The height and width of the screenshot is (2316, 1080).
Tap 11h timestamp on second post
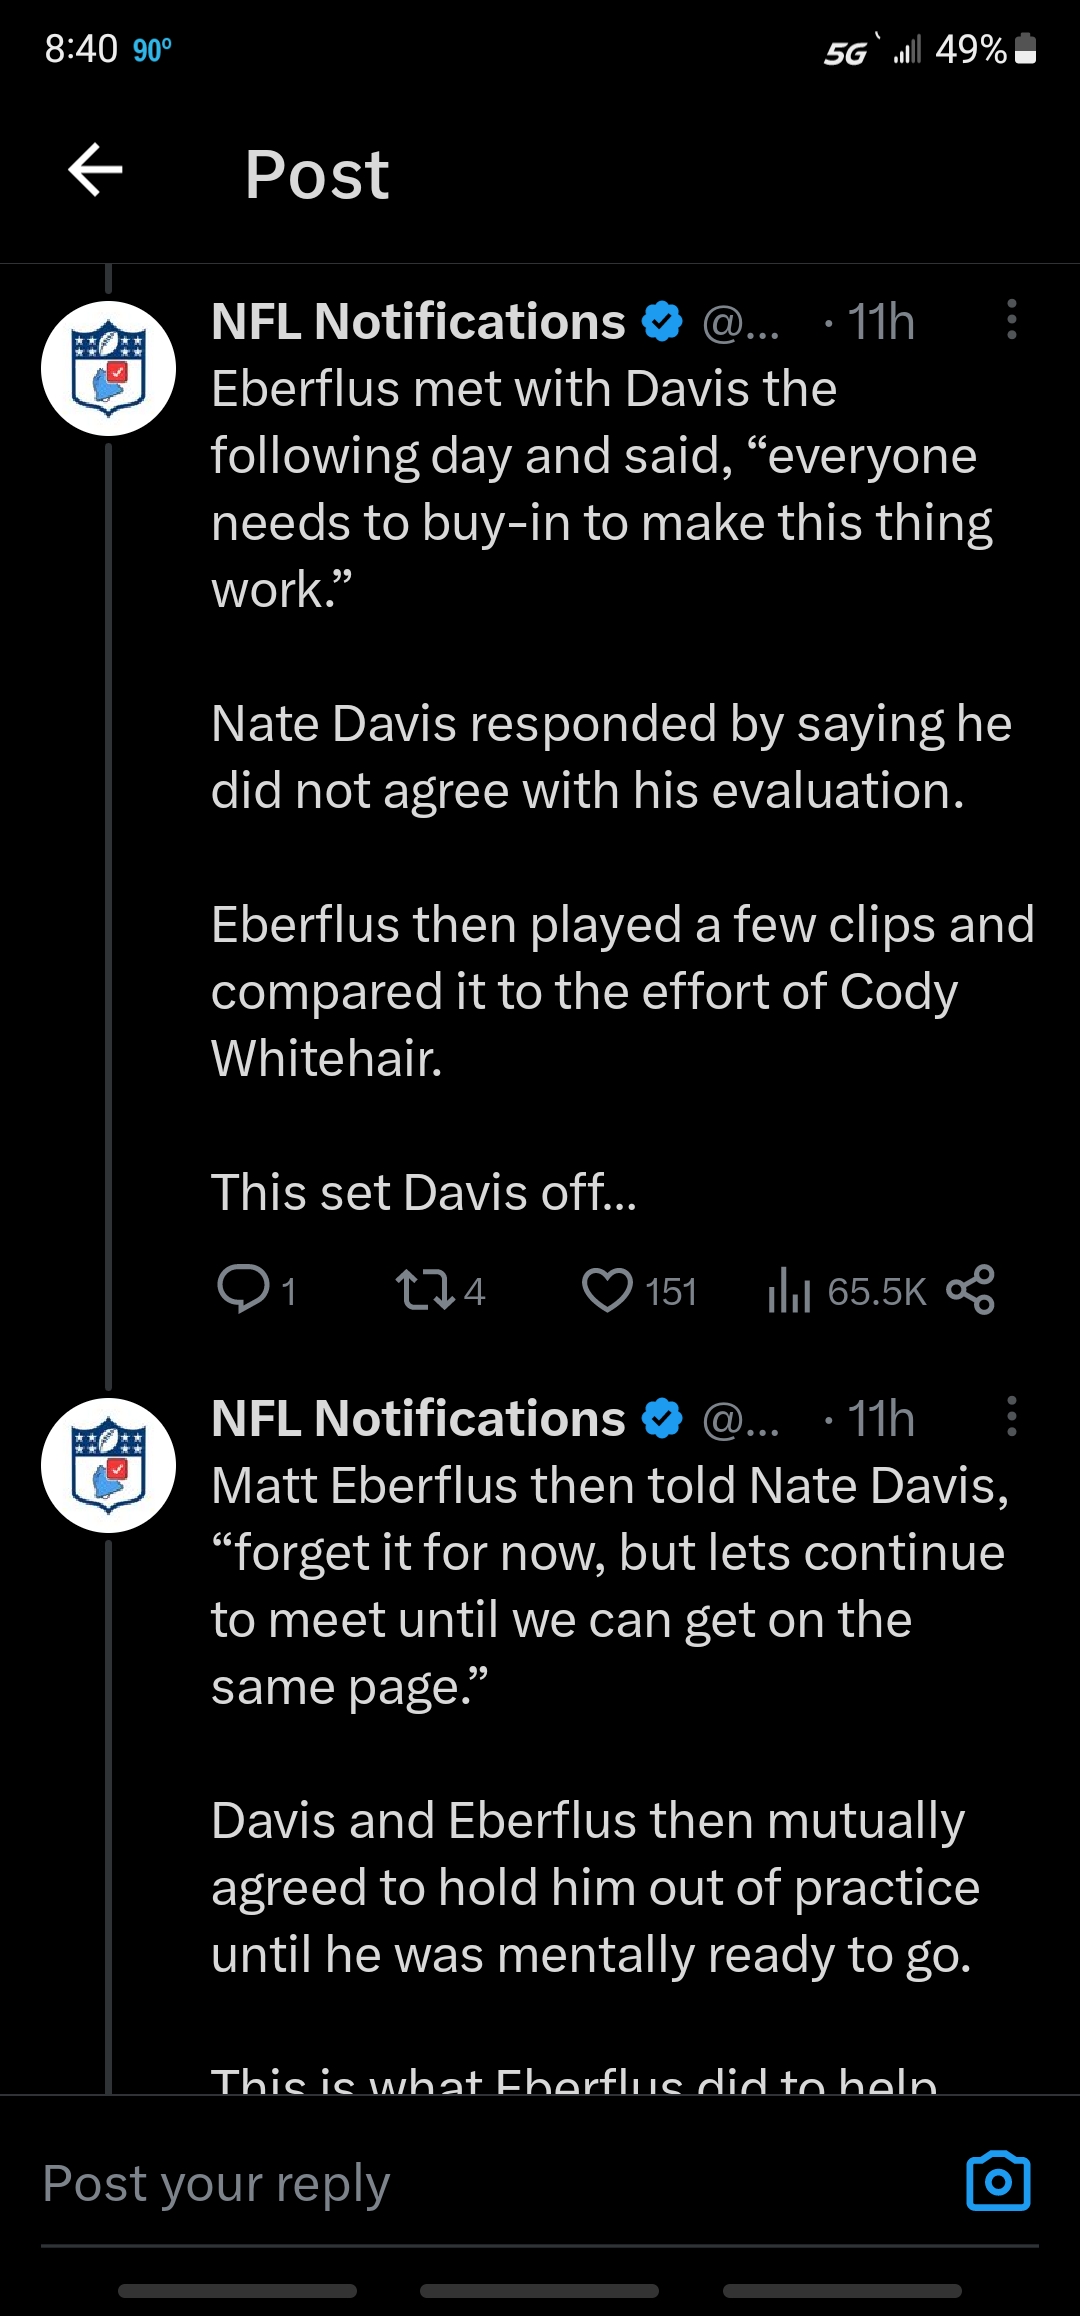(881, 1419)
